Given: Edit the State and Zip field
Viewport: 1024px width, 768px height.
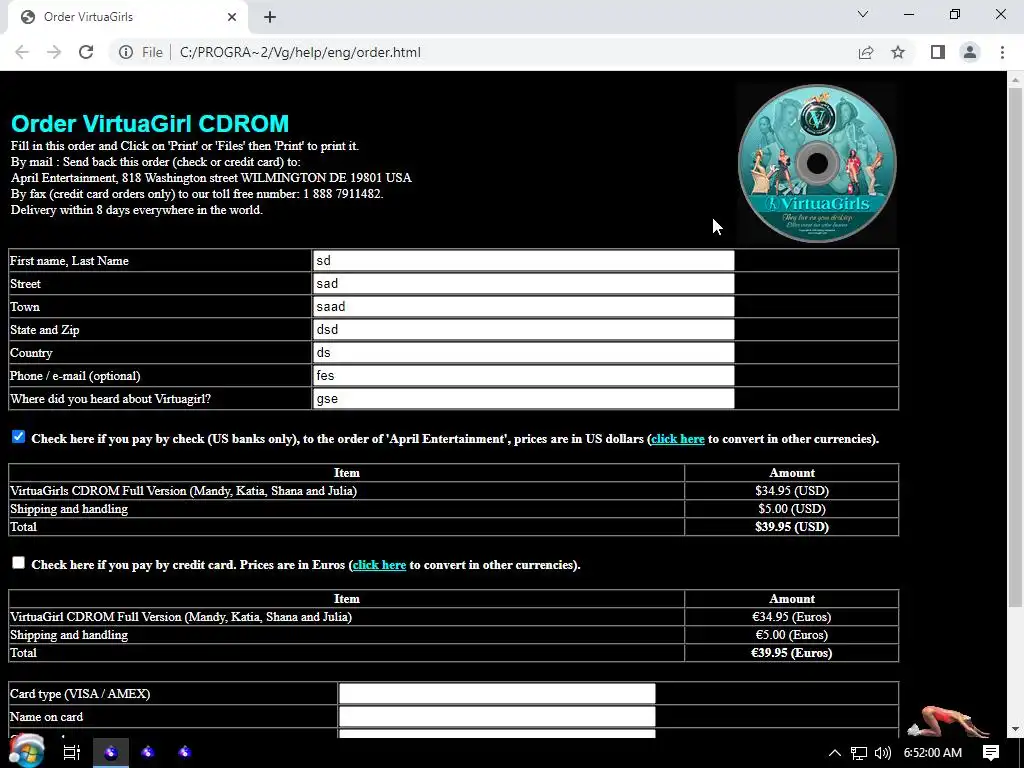Looking at the screenshot, I should coord(523,329).
